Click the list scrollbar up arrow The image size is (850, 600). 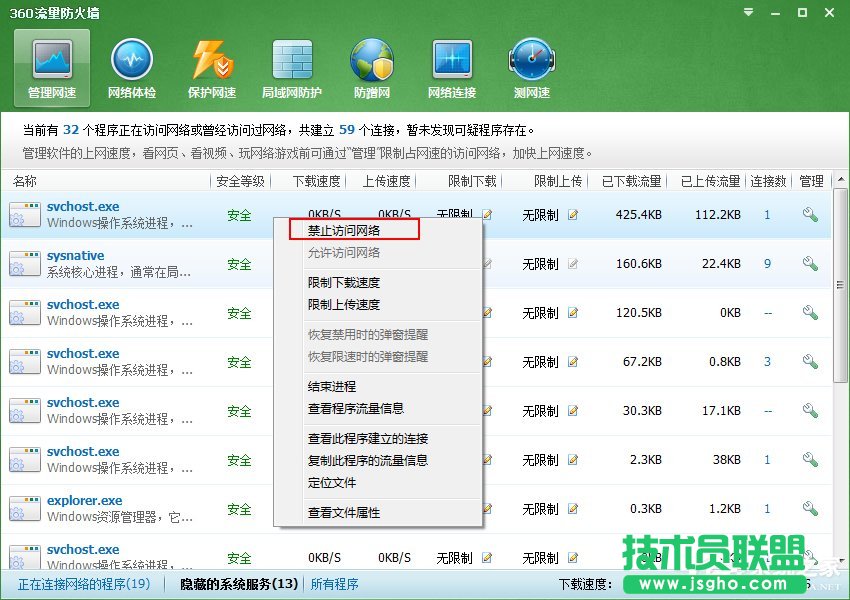(841, 179)
